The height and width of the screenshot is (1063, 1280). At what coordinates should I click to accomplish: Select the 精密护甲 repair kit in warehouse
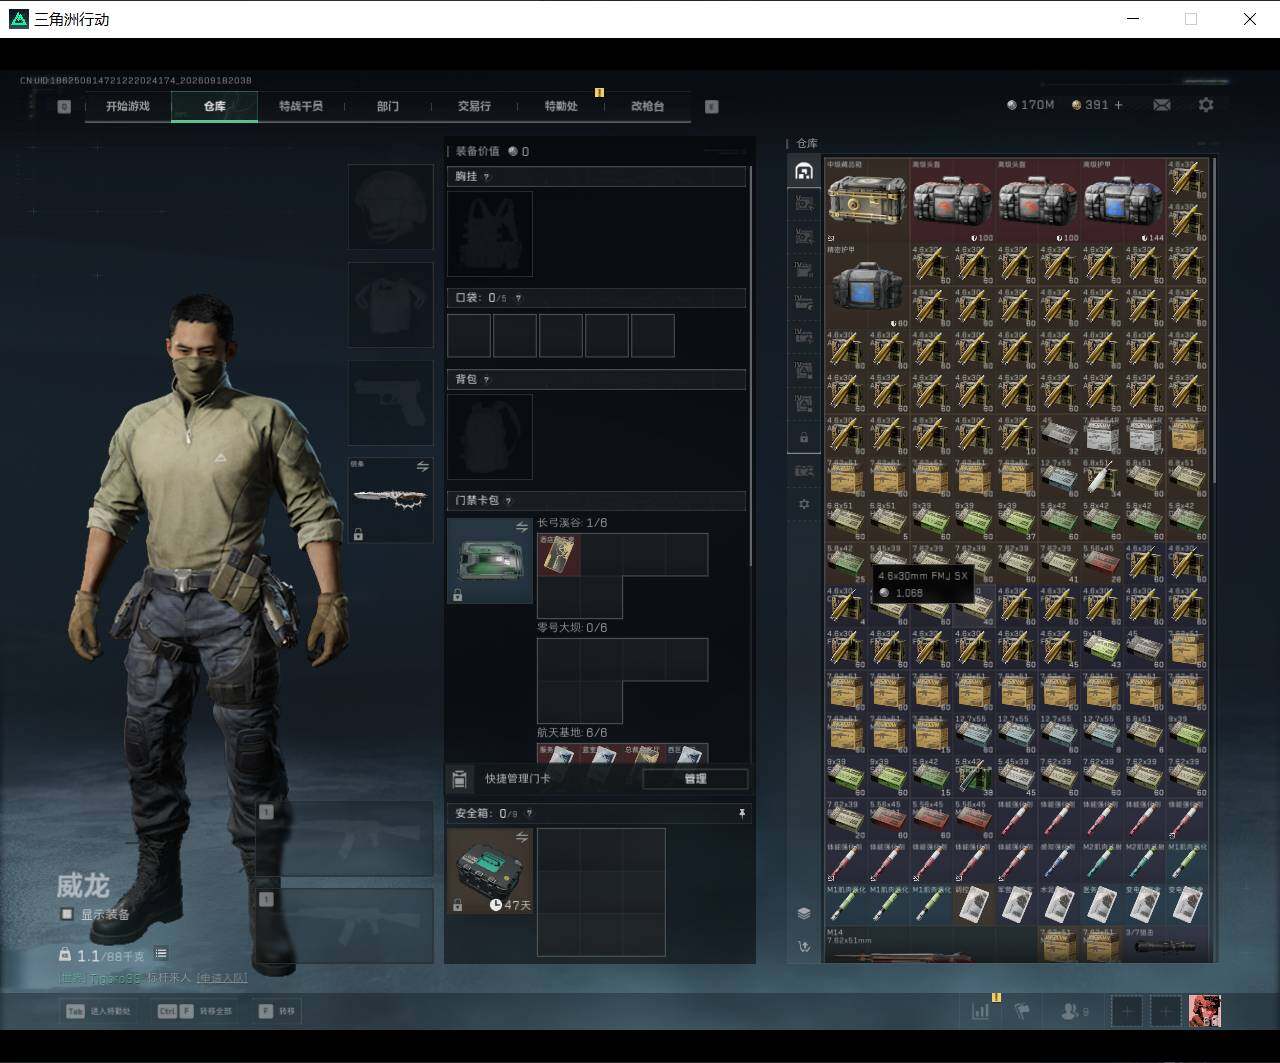pyautogui.click(x=867, y=286)
